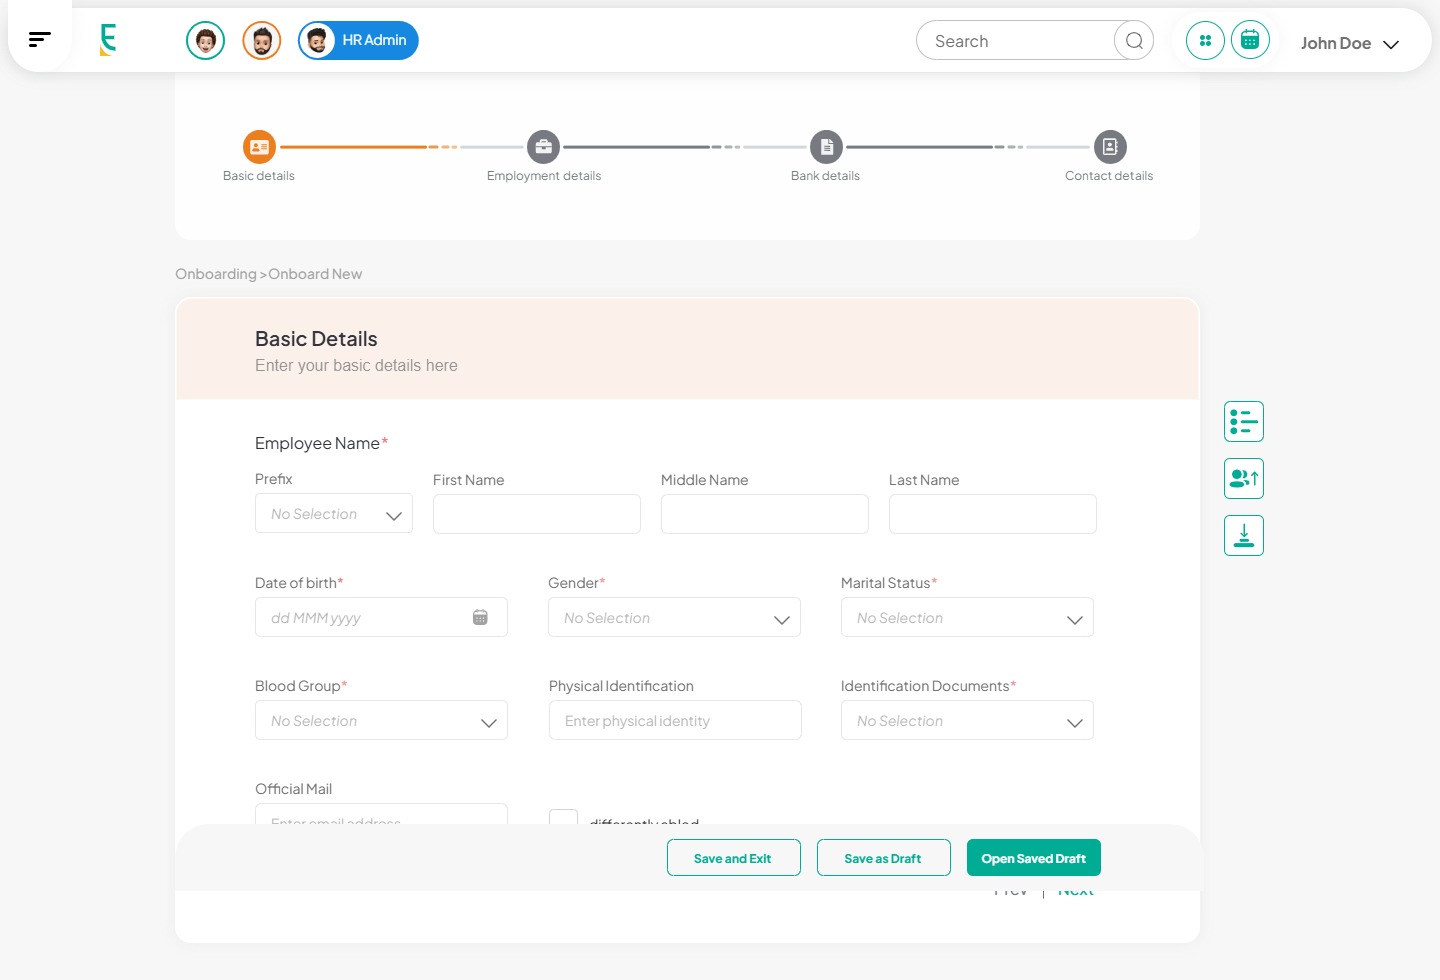Click the search magnifier icon
The height and width of the screenshot is (980, 1440).
point(1133,41)
